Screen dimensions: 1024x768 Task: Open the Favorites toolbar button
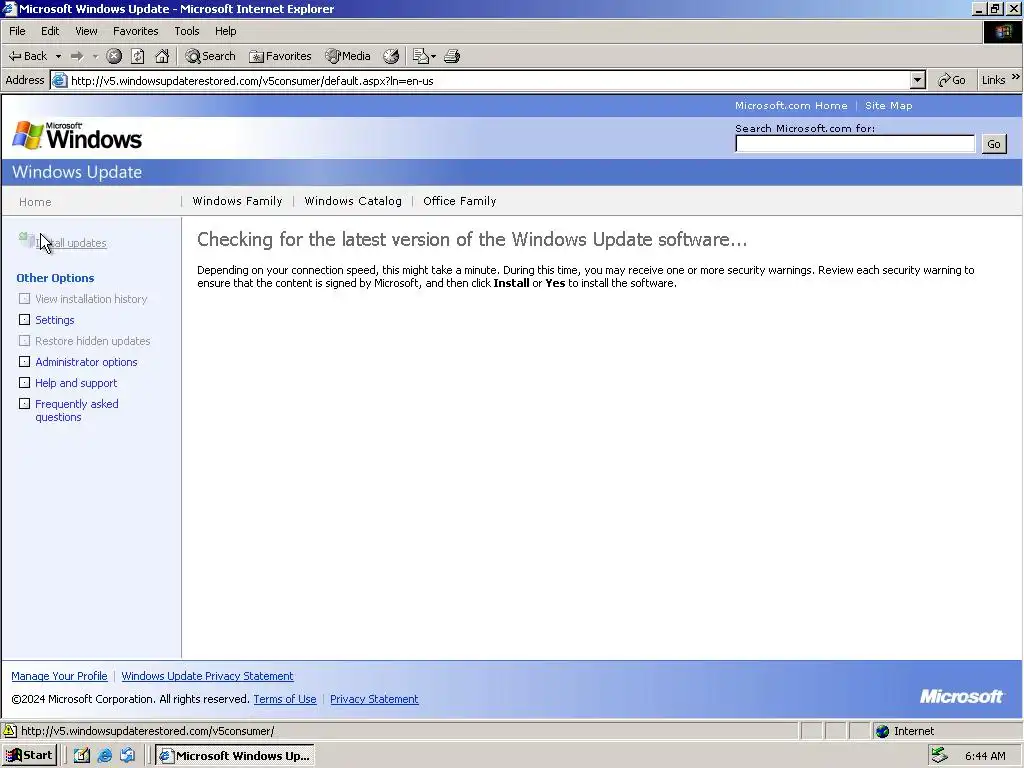[281, 56]
